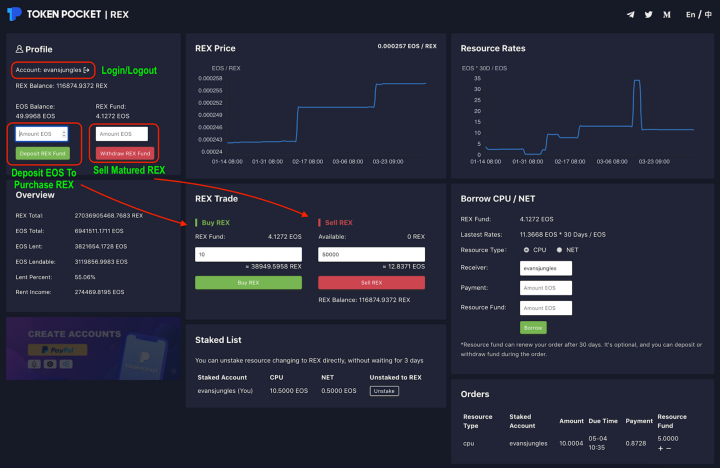The height and width of the screenshot is (468, 720).
Task: Click the '6941511.1711 EOS' total value
Action: [99, 231]
